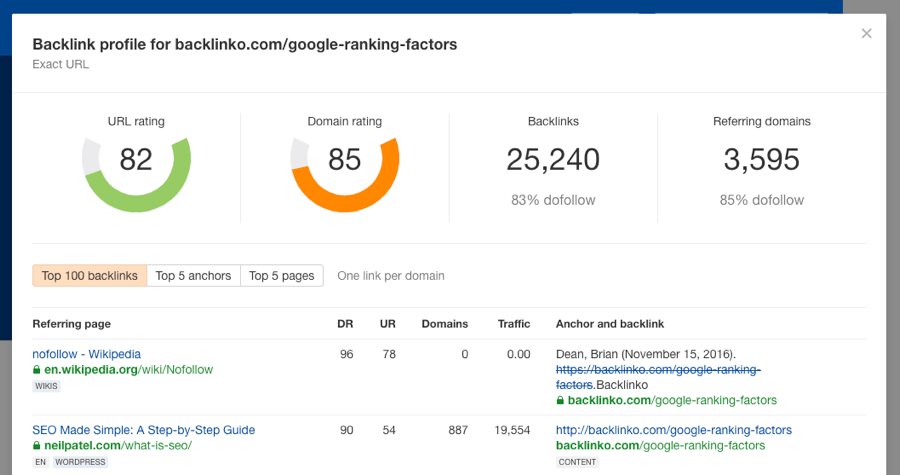Click the green URL rating donut chart
900x475 pixels.
[136, 160]
